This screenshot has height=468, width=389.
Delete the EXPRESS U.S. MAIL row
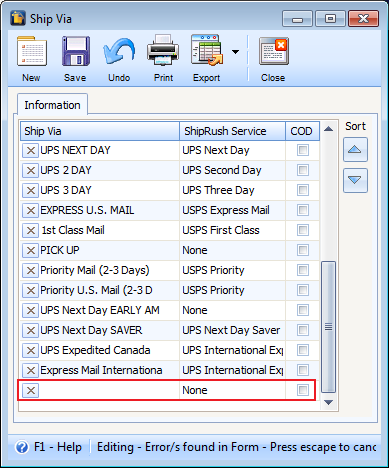click(31, 210)
